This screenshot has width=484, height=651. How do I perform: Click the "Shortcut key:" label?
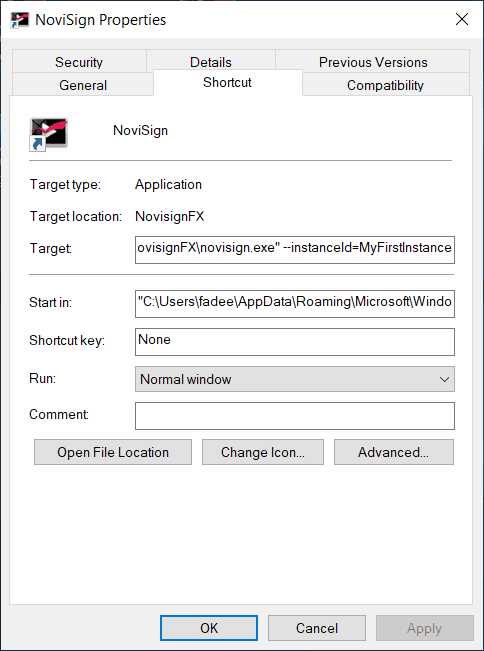tap(67, 340)
